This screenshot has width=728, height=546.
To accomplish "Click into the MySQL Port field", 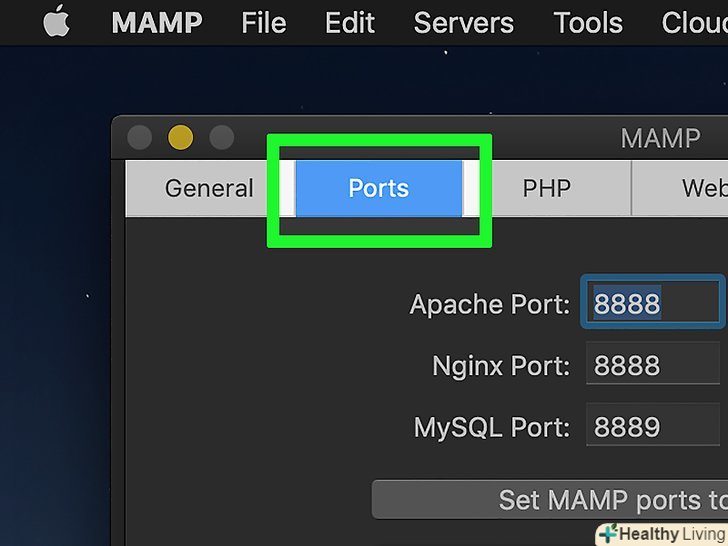I will [x=652, y=428].
